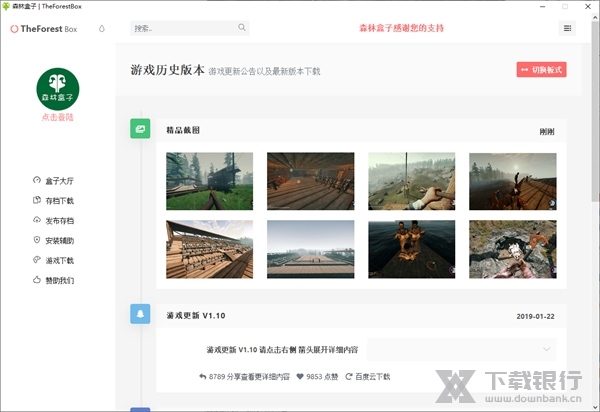Minimize the TheForestBox window

[543, 7]
